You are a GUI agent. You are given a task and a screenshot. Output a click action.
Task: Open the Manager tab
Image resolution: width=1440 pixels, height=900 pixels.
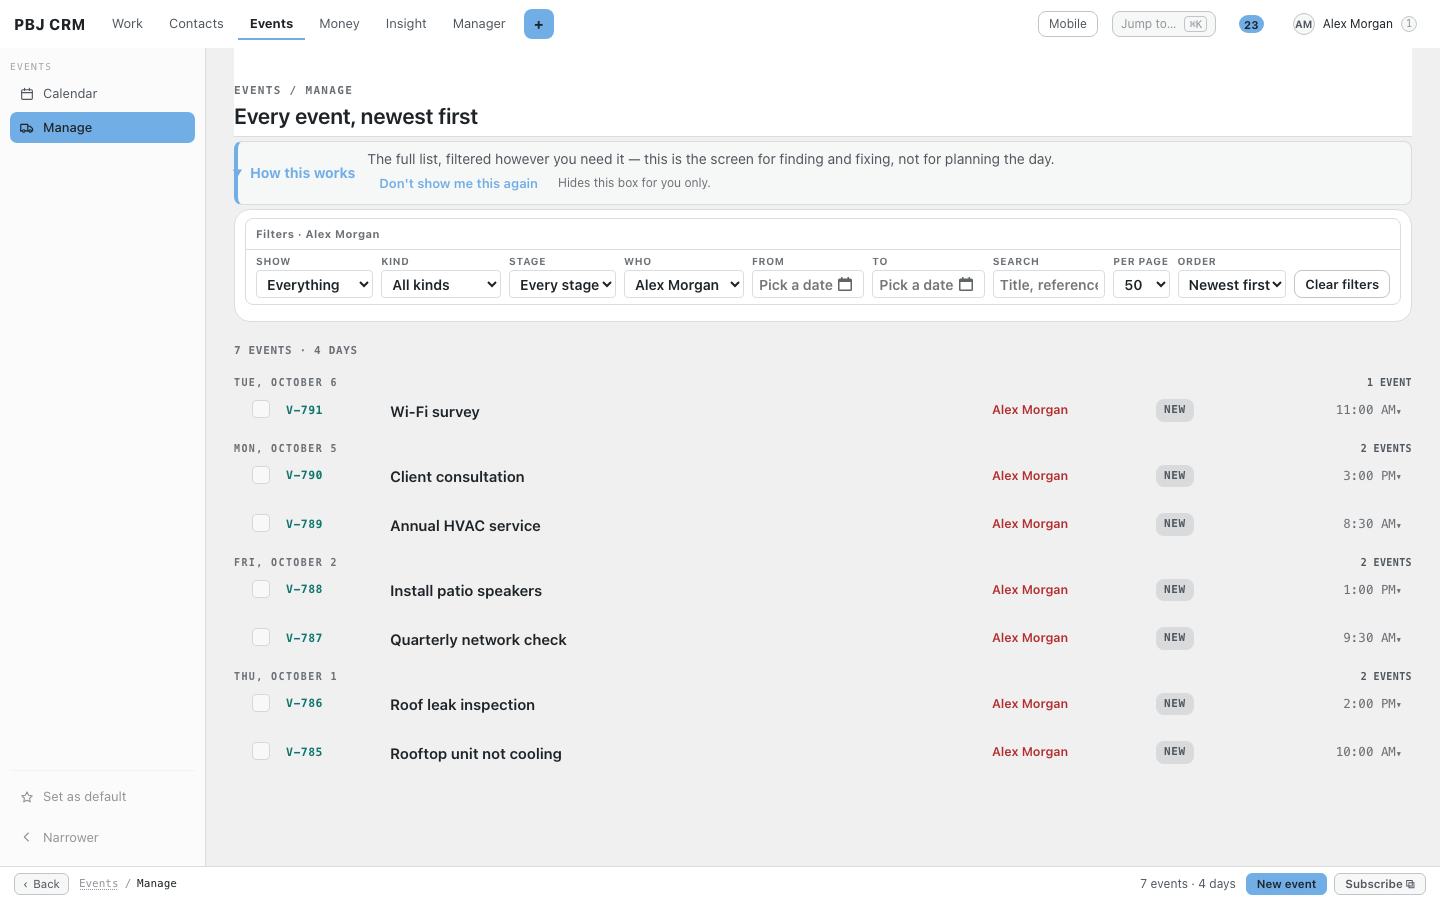point(479,24)
